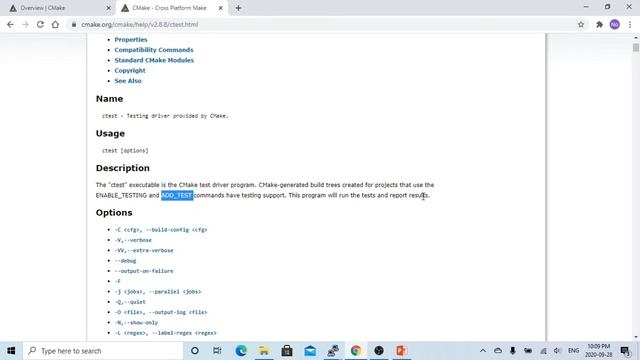Open the notification action center icon
Screen dimensions: 640x360
tap(625, 351)
